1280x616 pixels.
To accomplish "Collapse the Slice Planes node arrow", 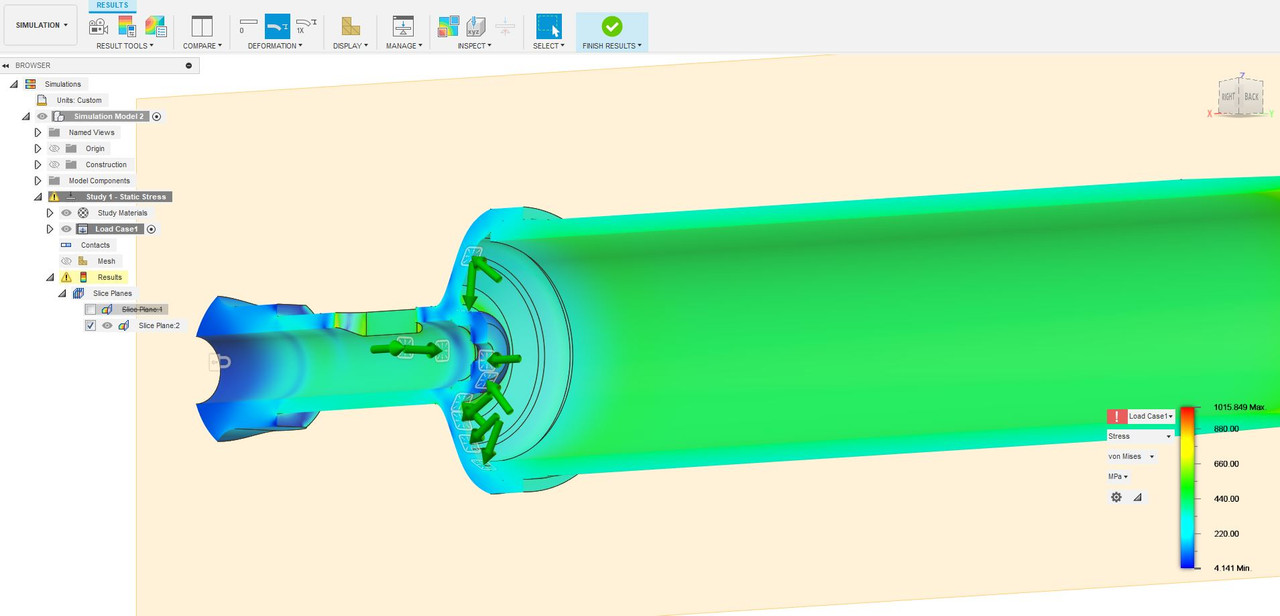I will click(x=62, y=293).
